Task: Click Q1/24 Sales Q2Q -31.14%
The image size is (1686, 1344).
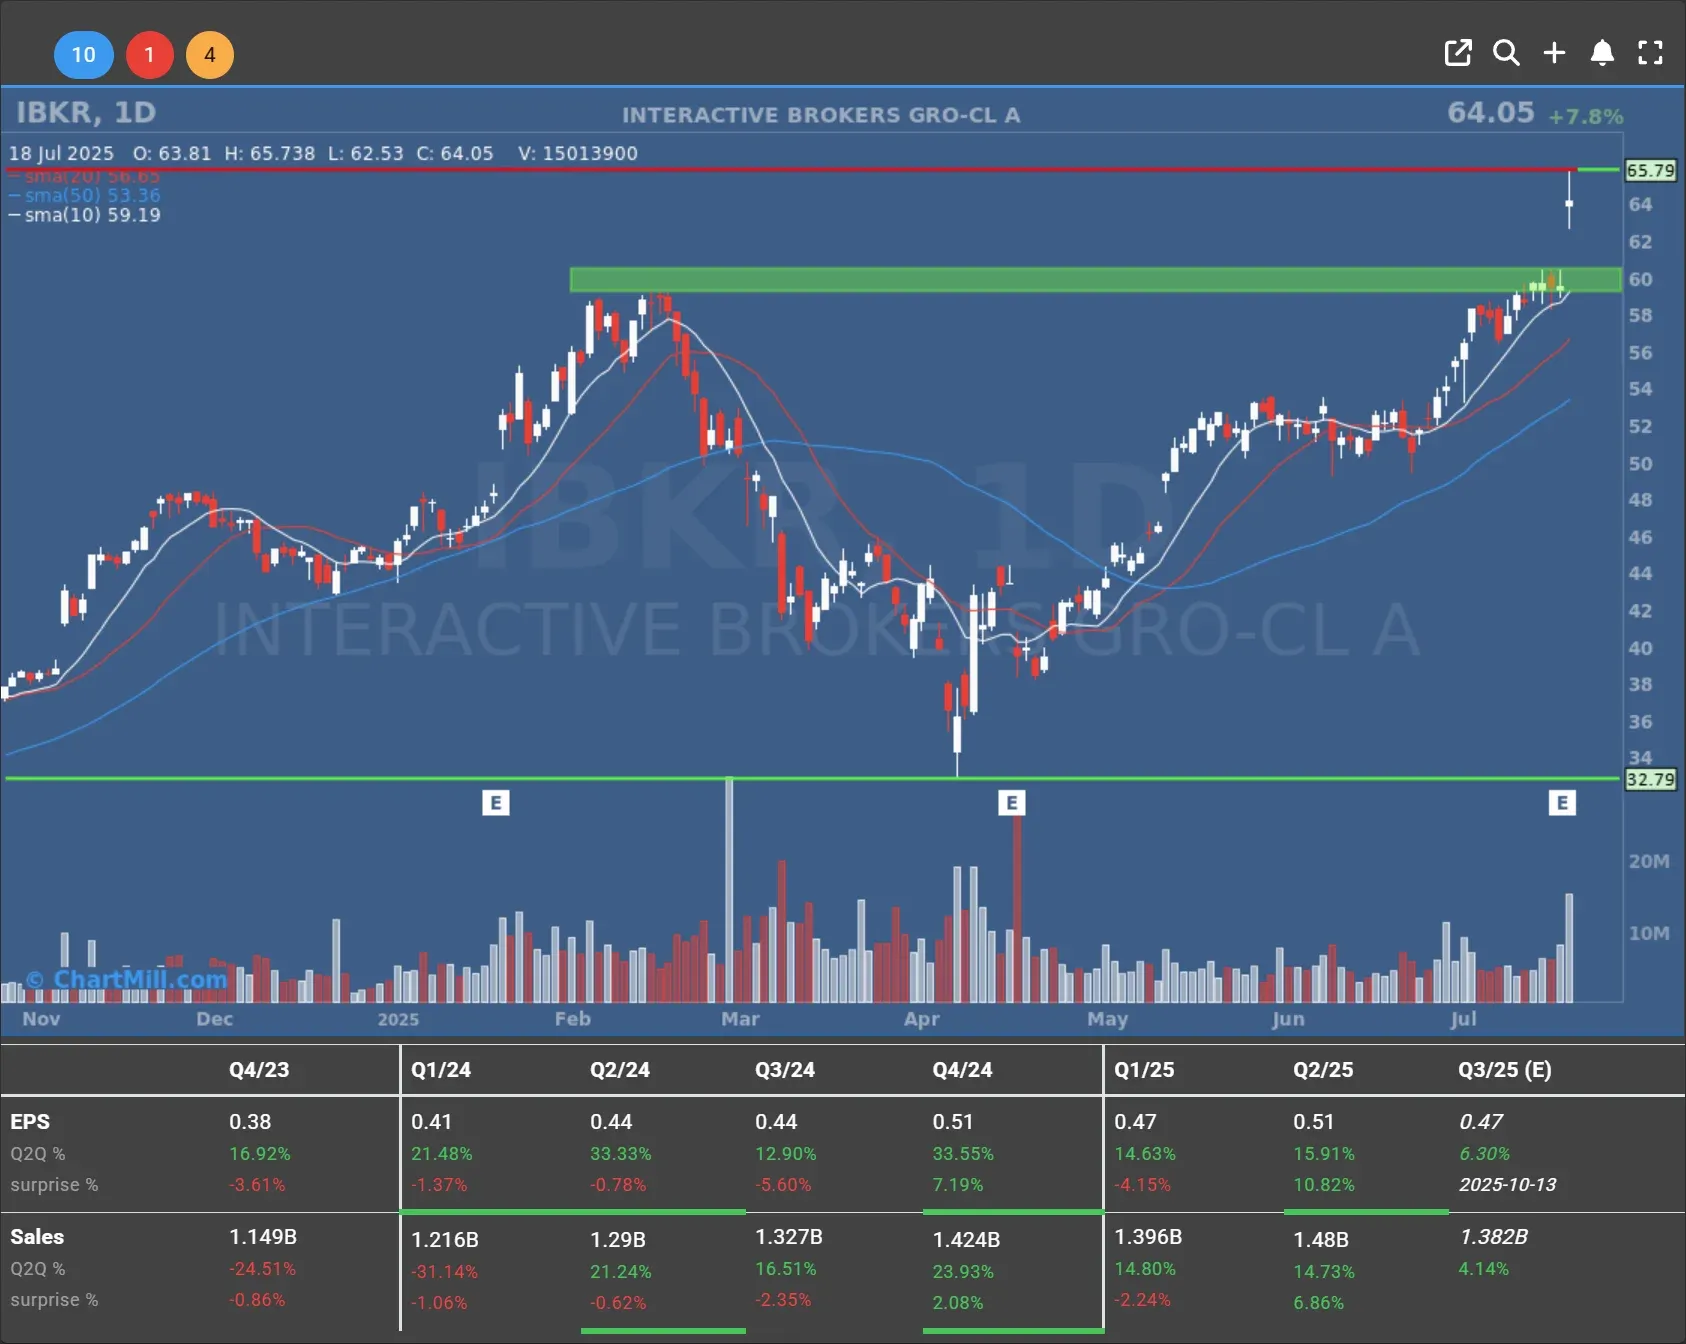Action: (x=445, y=1272)
